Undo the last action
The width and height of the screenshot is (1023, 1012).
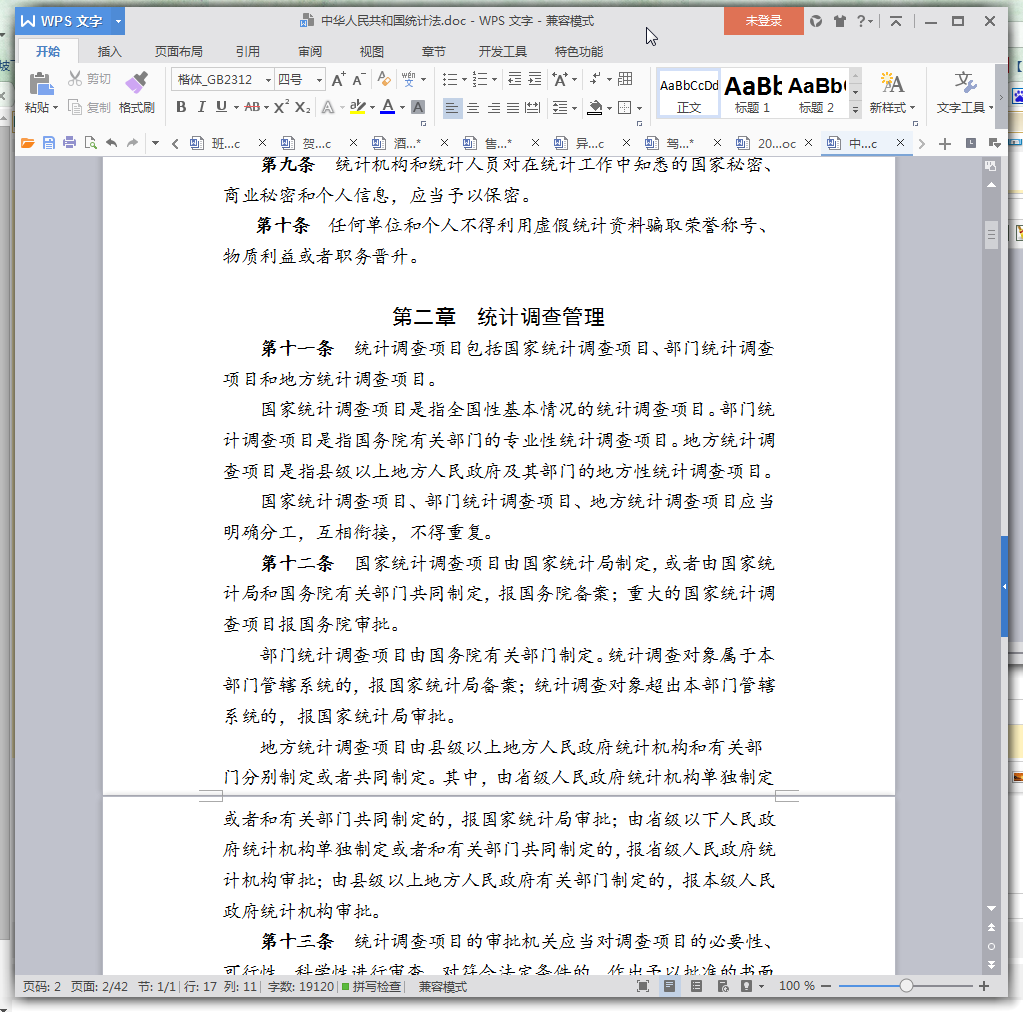point(112,143)
